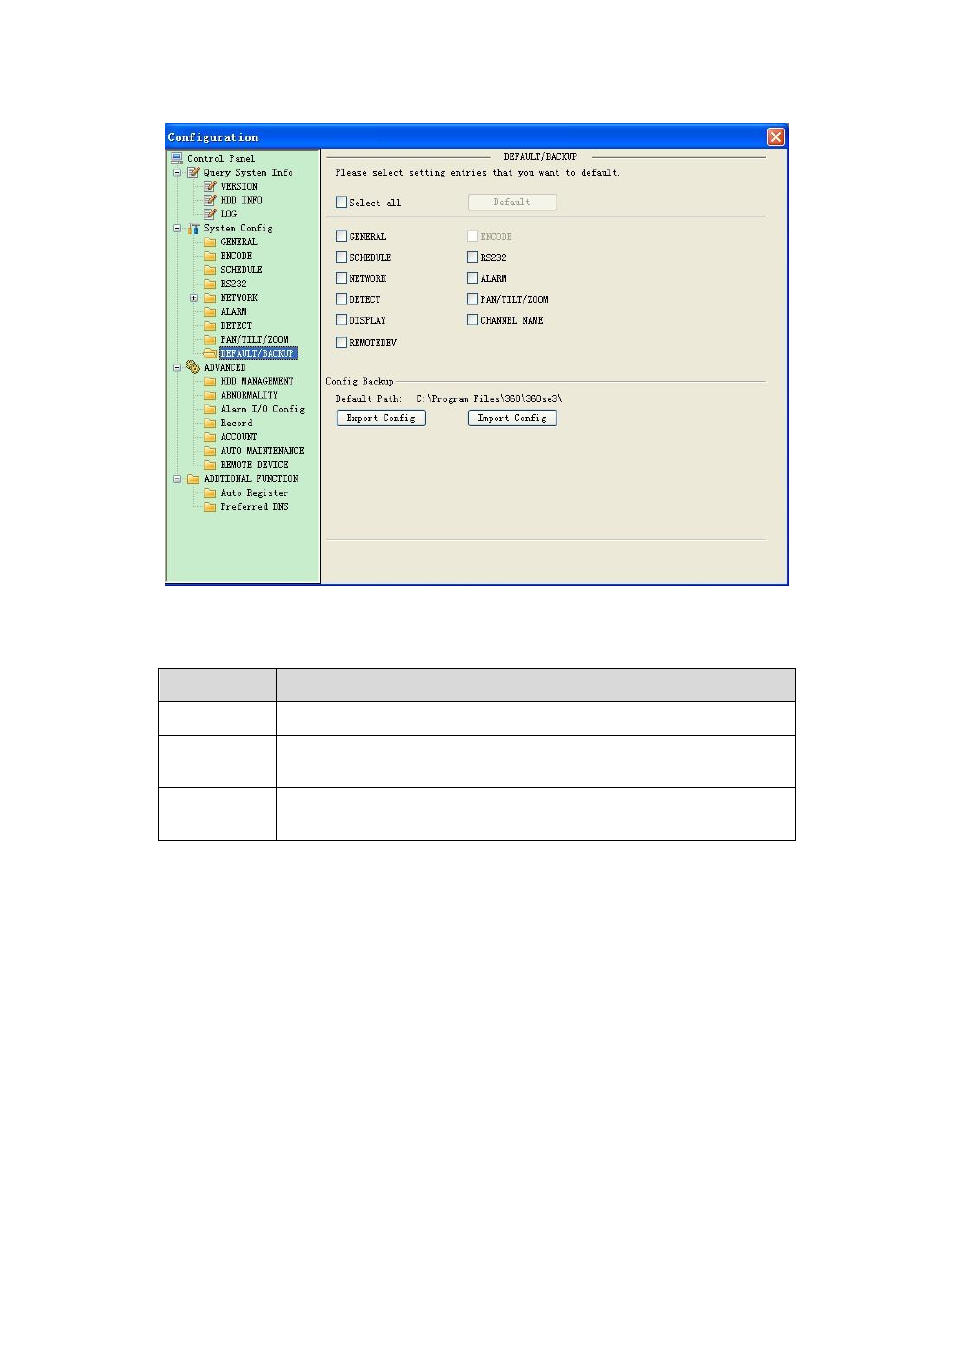Click the HDD INFO notepad icon
The height and width of the screenshot is (1350, 954).
(x=210, y=200)
